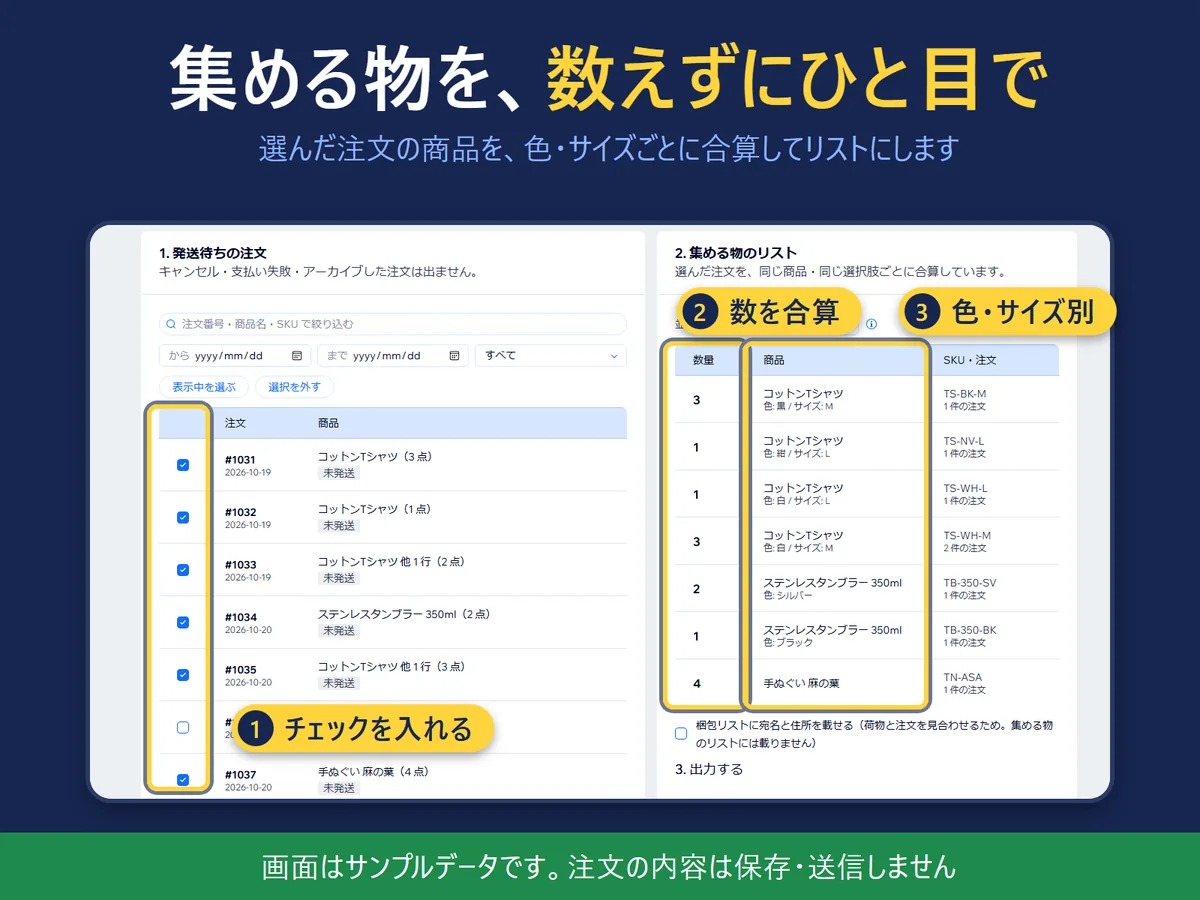
Task: Click SKU TS-BK-M in pick list
Action: point(965,394)
